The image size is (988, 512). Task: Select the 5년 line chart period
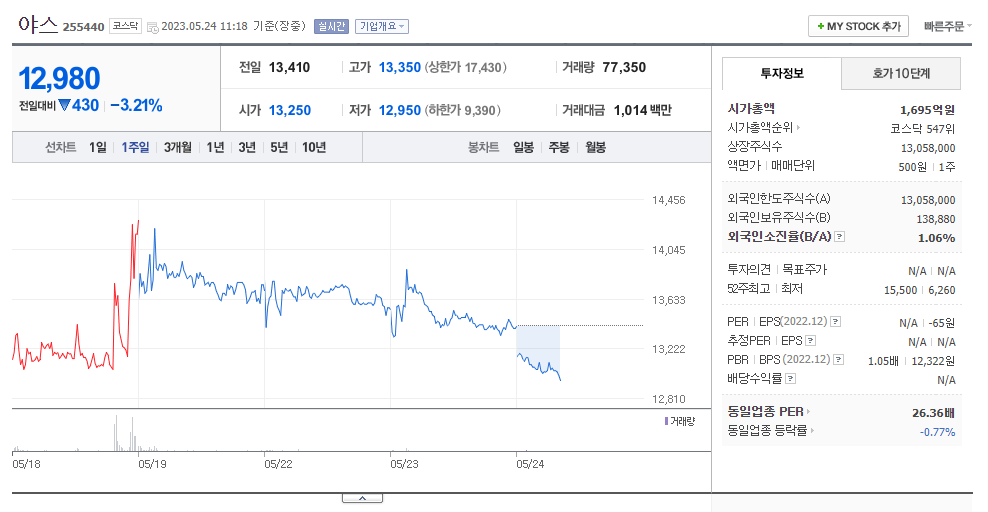point(279,147)
